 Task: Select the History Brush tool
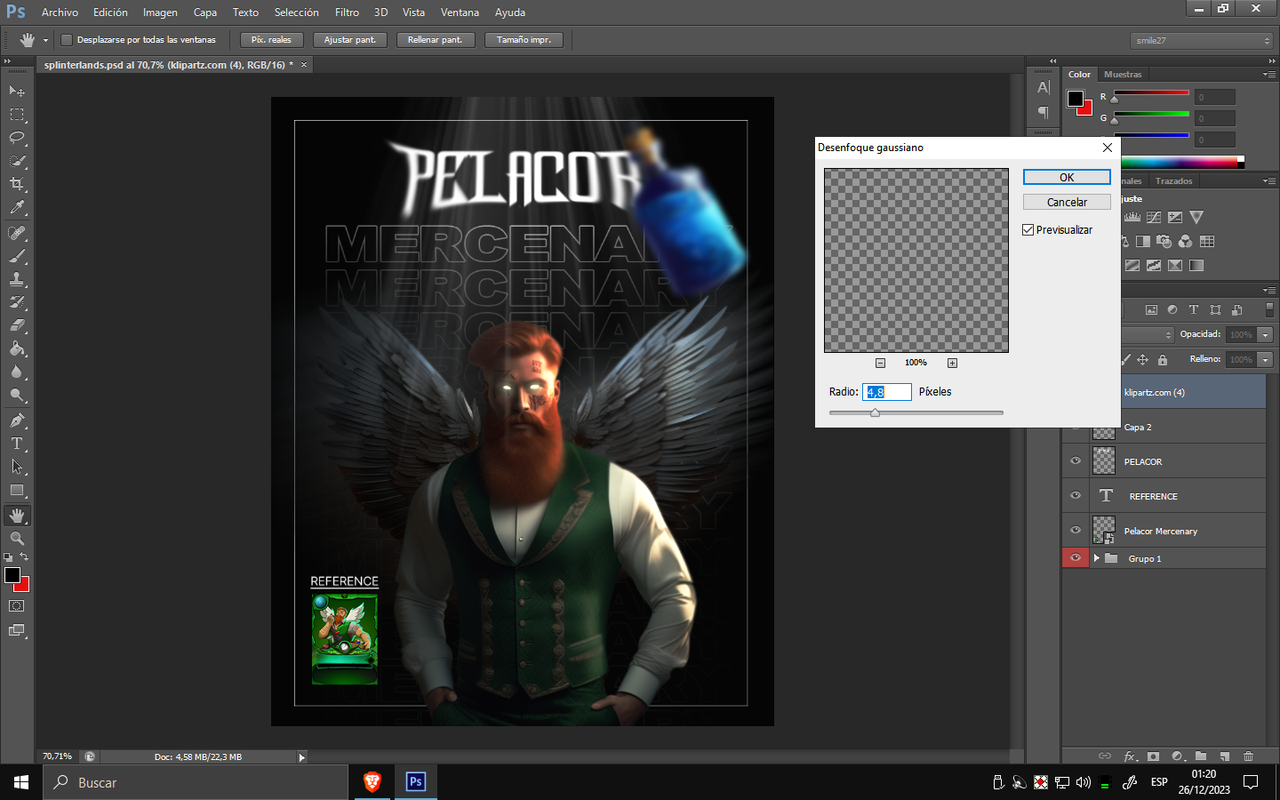click(x=17, y=302)
